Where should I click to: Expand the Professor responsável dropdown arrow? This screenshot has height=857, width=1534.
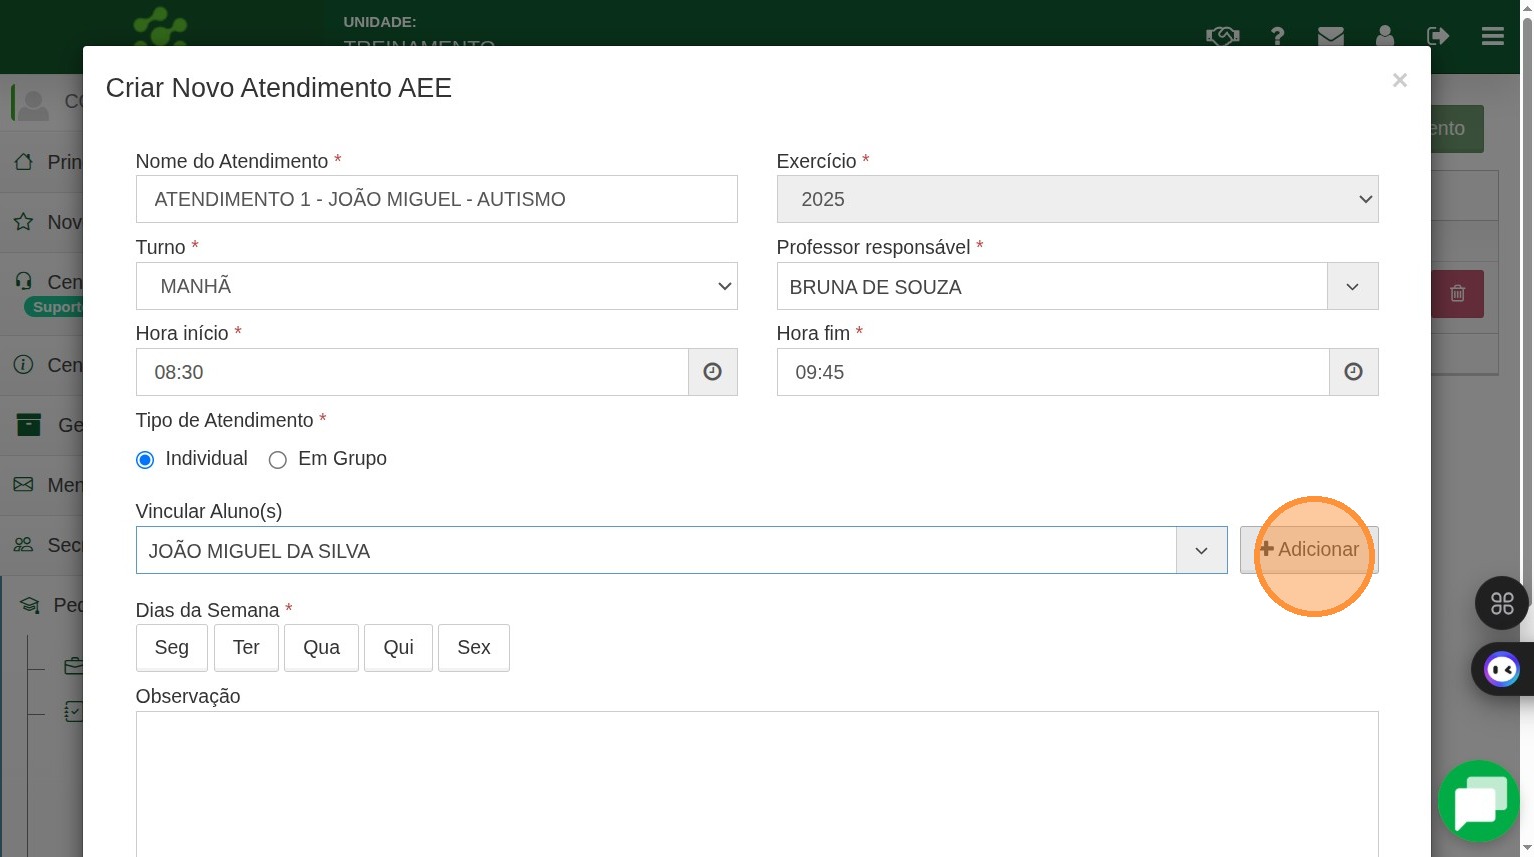tap(1352, 287)
